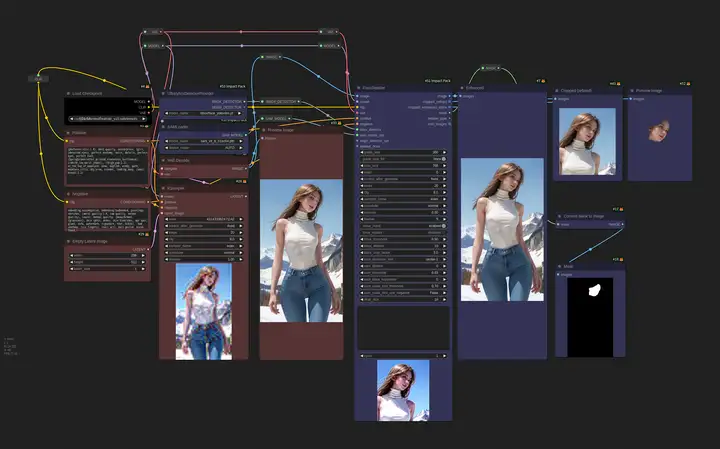The width and height of the screenshot is (720, 449).
Task: Collapse the VAE Decode node via its title dot
Action: click(x=163, y=161)
